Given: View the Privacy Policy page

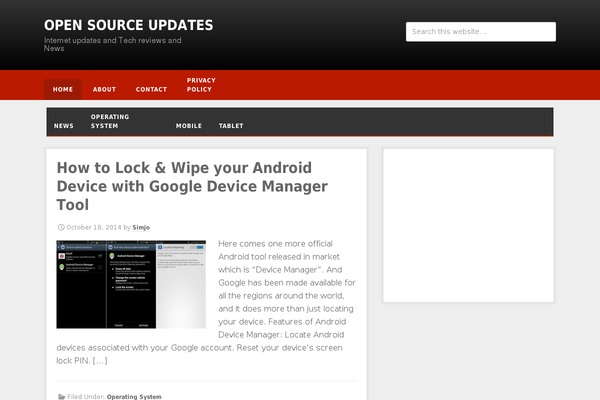Looking at the screenshot, I should 201,85.
